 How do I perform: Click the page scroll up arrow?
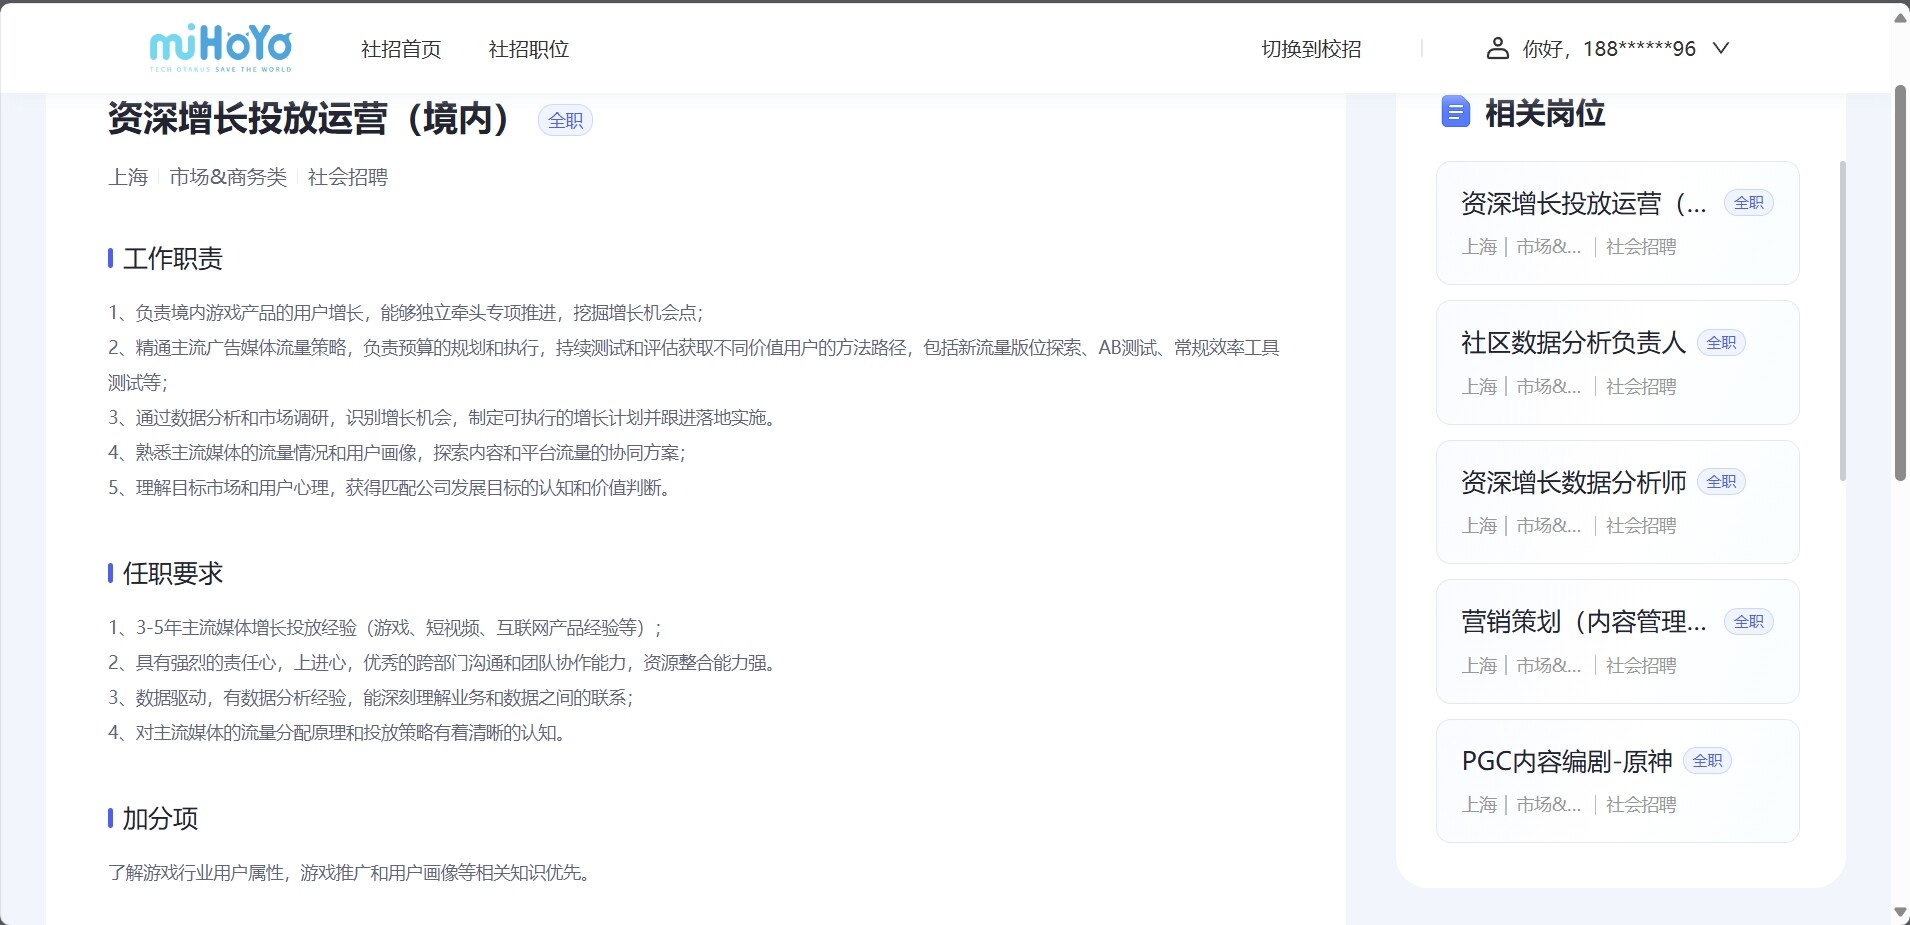tap(1900, 17)
